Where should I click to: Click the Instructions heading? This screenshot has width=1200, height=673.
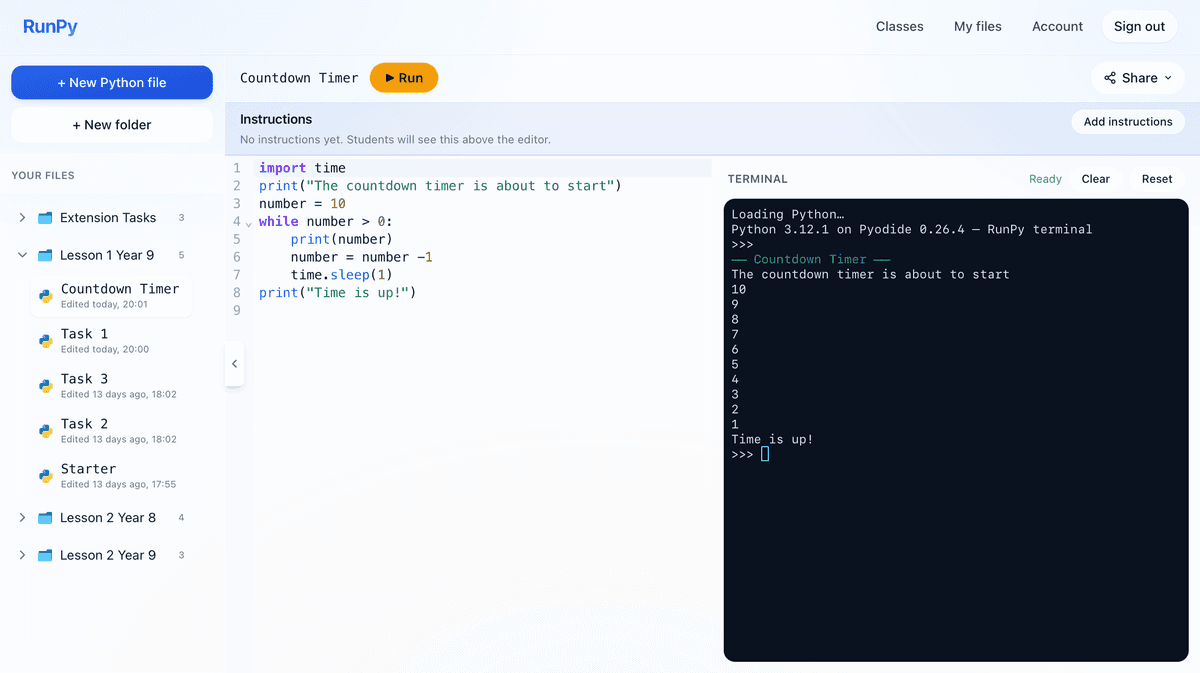tap(276, 119)
